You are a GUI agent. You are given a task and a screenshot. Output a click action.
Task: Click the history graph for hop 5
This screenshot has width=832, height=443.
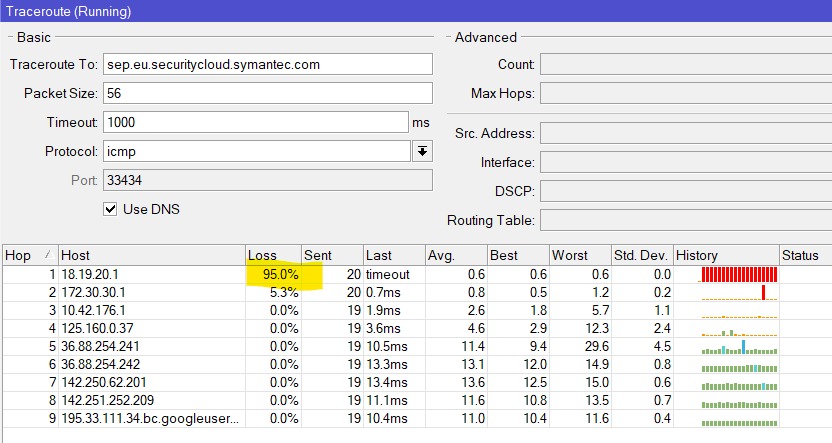(739, 347)
